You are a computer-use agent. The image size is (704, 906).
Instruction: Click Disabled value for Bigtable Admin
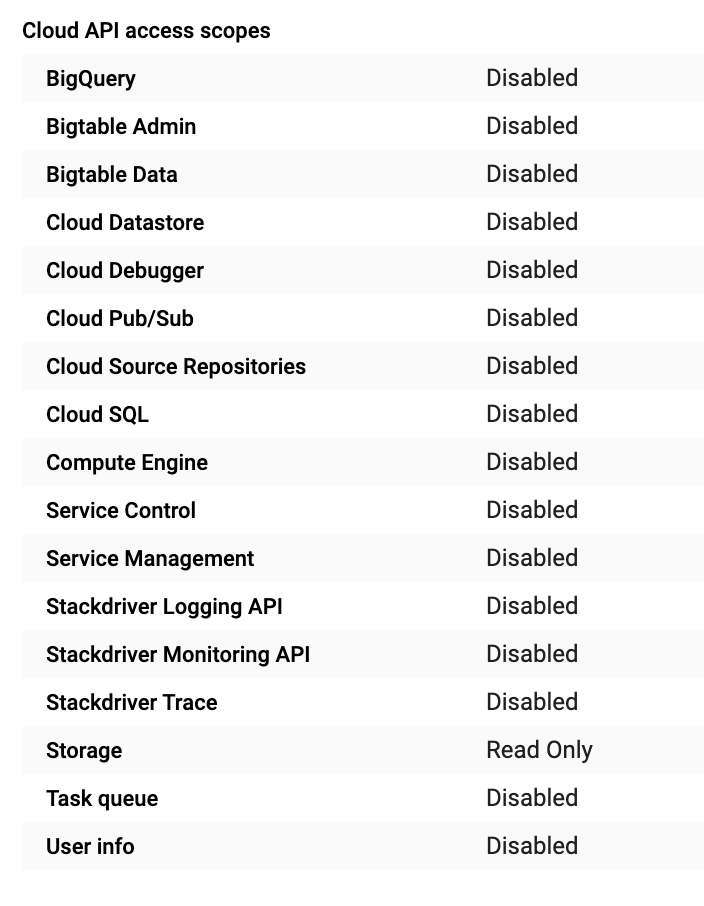click(532, 126)
